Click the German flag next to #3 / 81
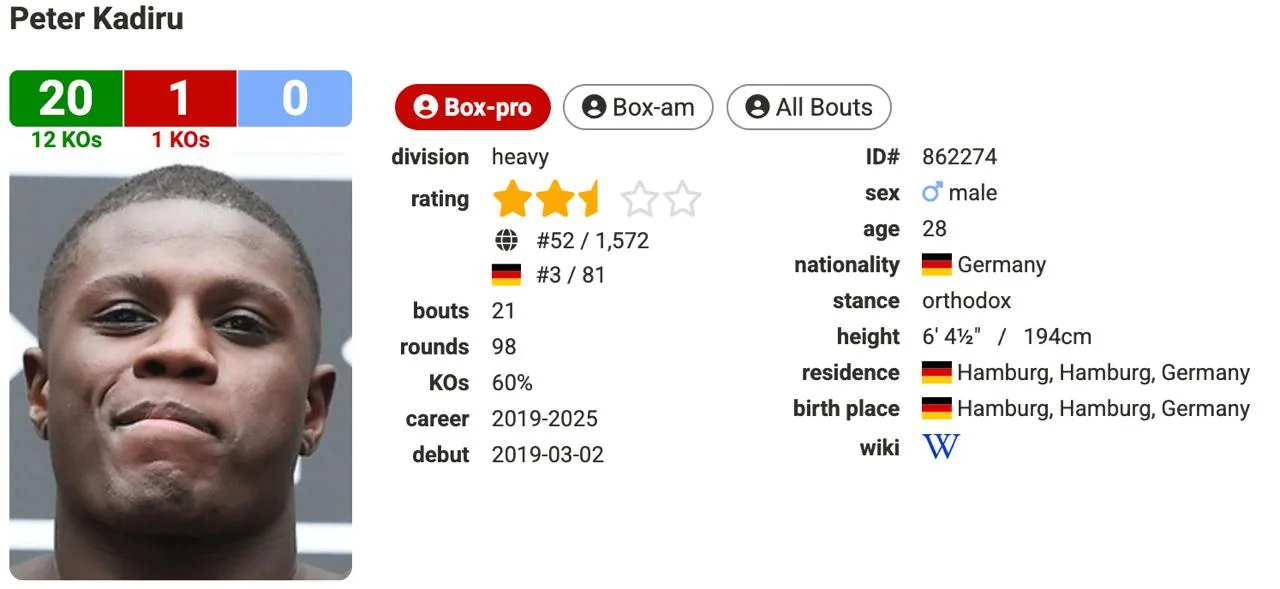The height and width of the screenshot is (589, 1280). 507,275
